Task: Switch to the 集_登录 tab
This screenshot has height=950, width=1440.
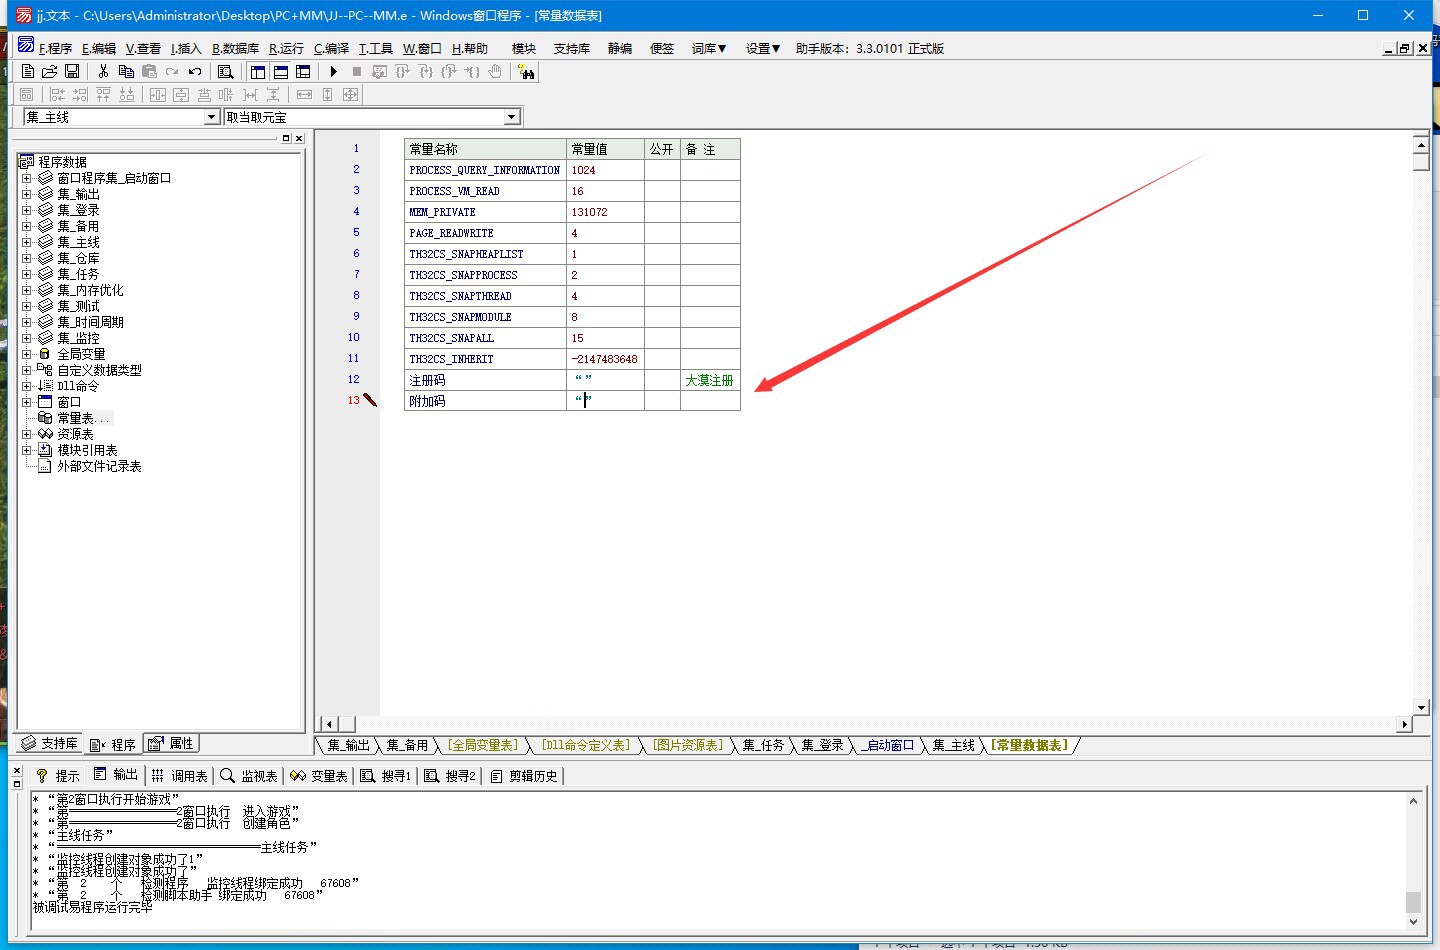Action: 822,745
